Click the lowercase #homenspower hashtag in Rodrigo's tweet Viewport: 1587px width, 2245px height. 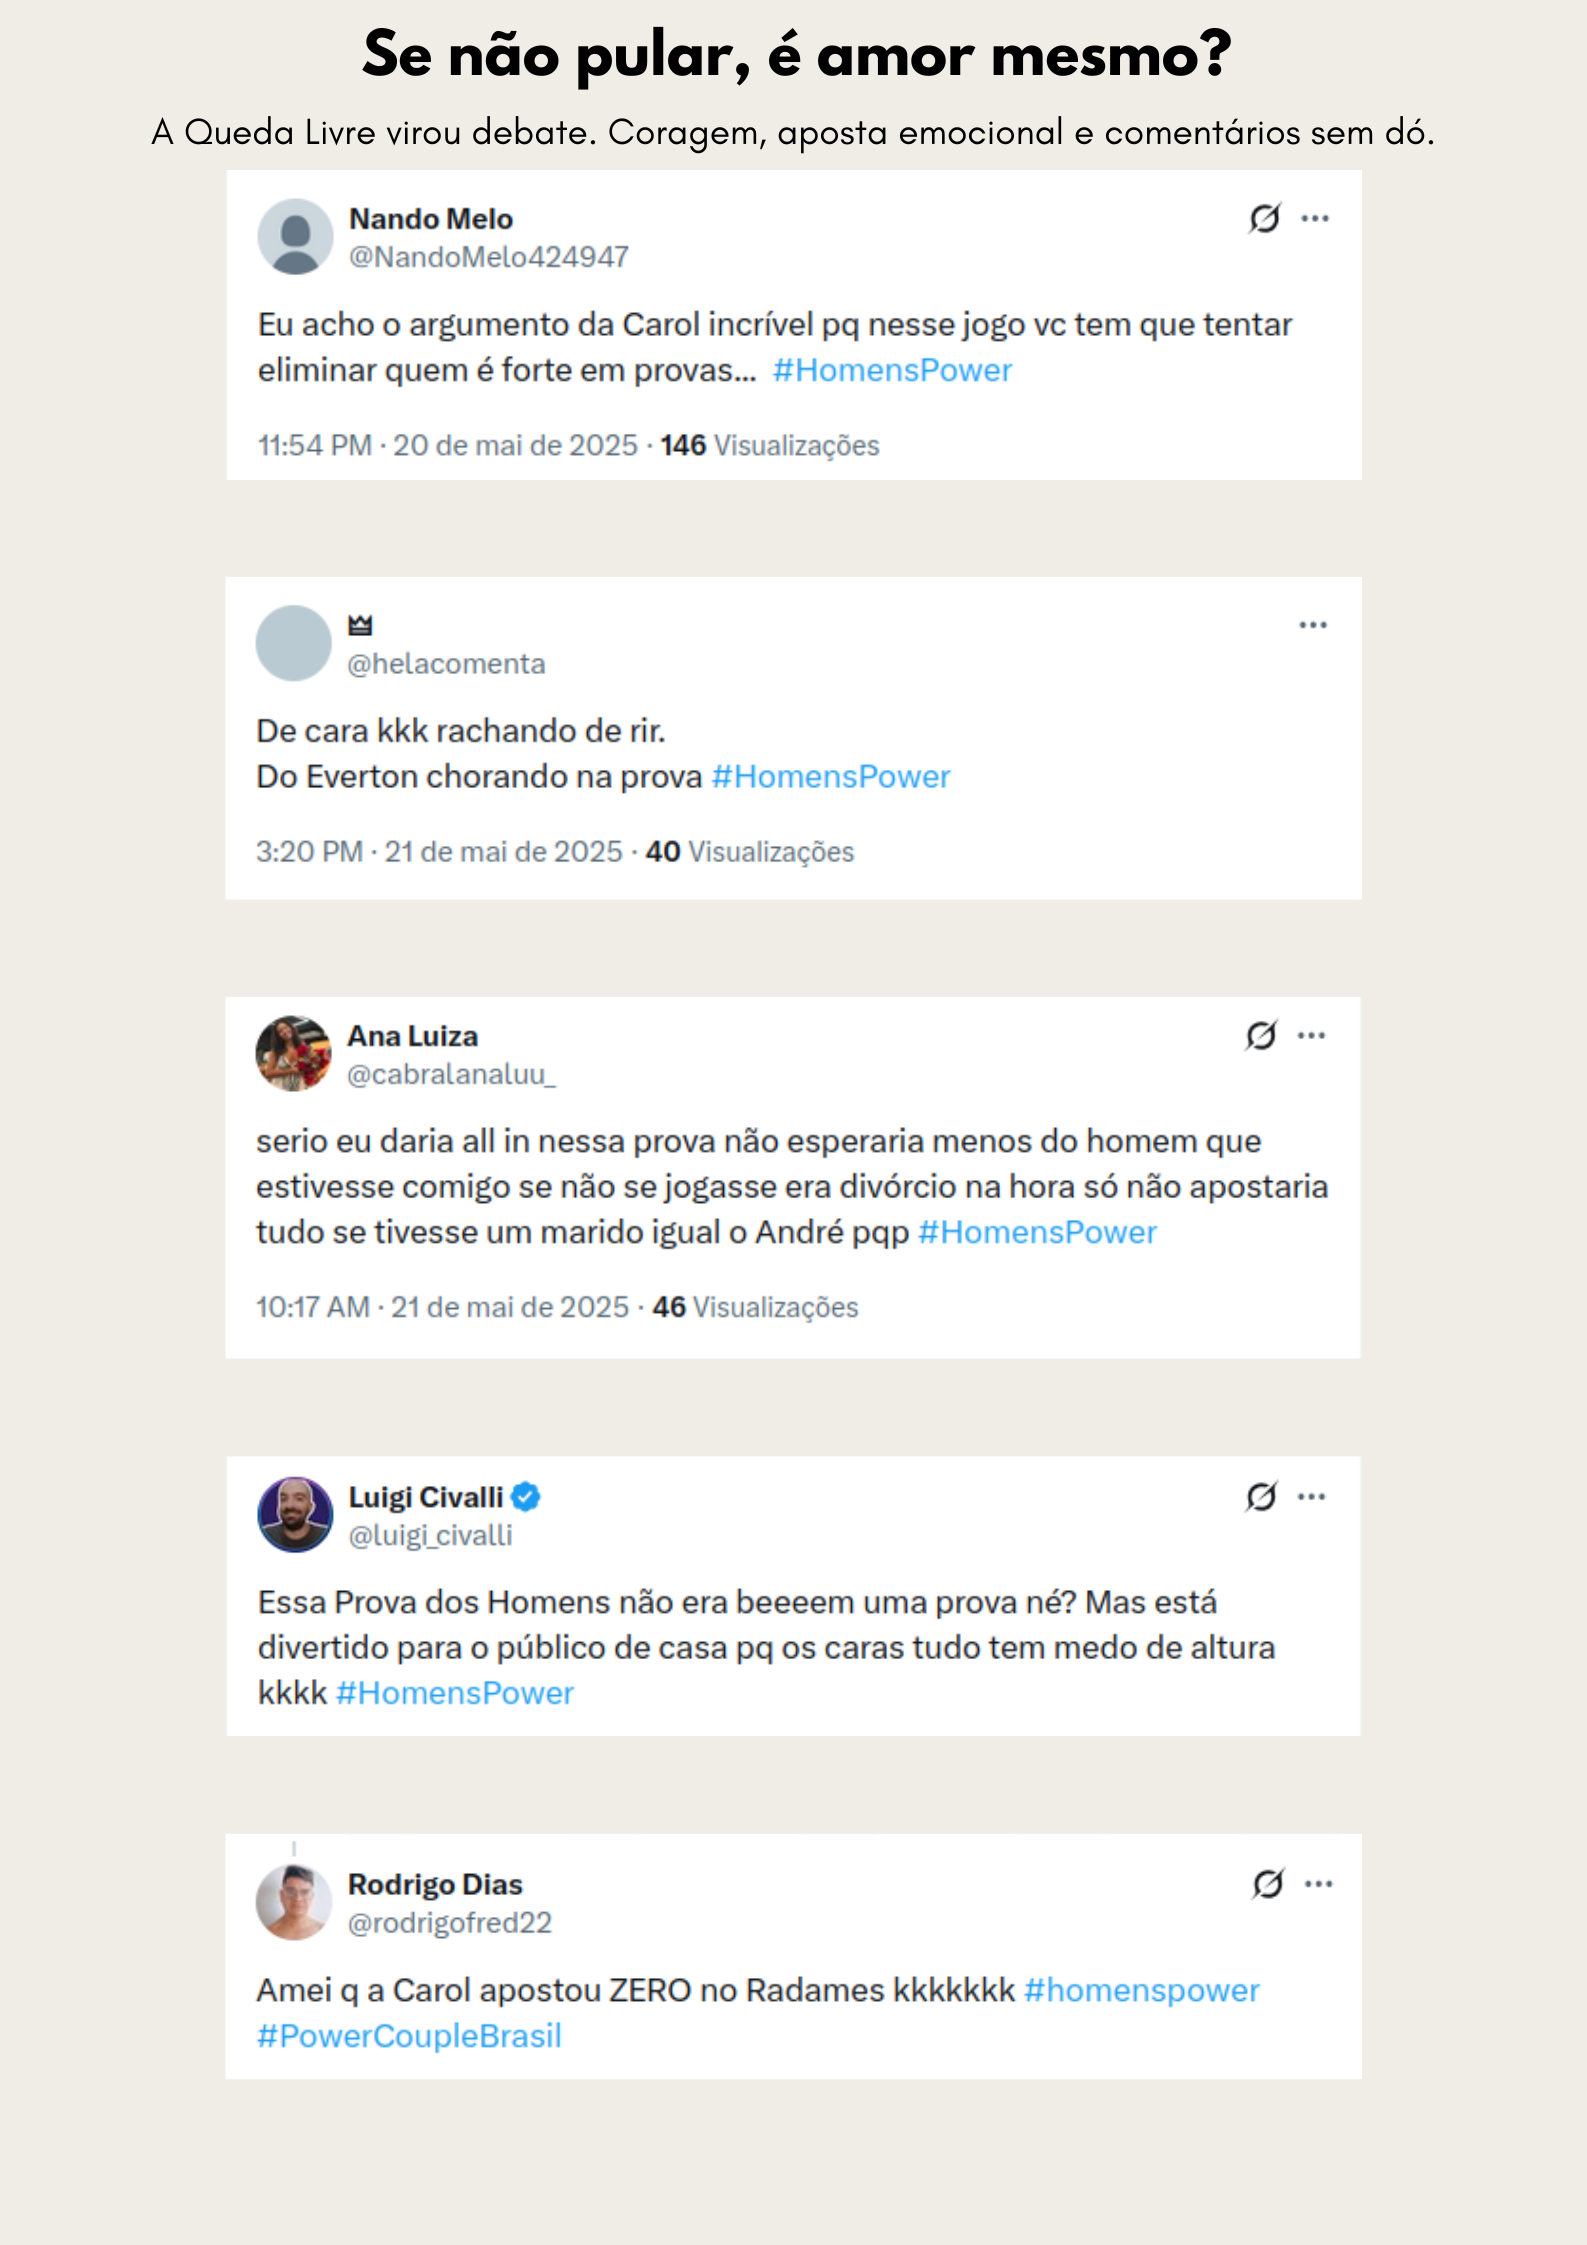[1142, 1990]
